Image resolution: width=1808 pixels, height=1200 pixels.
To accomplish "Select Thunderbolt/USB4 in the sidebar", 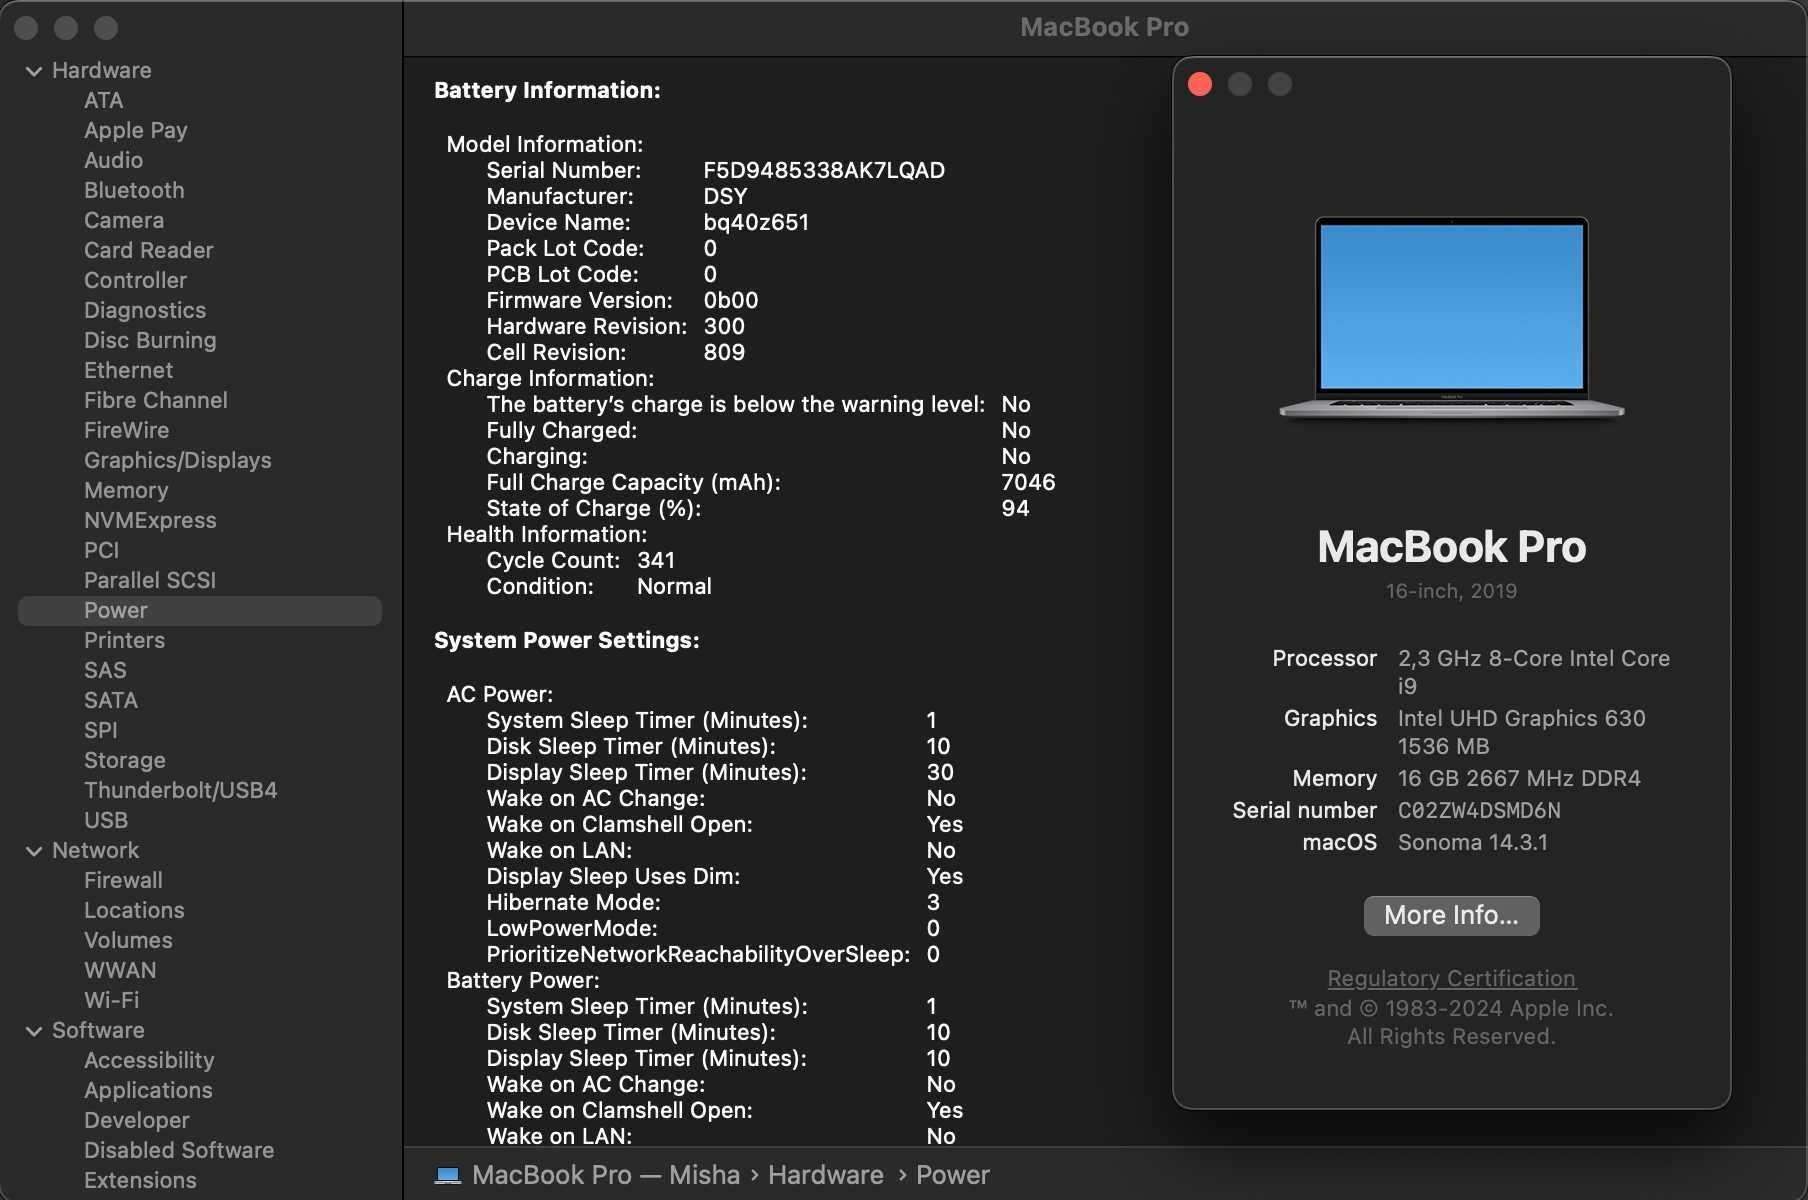I will [x=181, y=790].
